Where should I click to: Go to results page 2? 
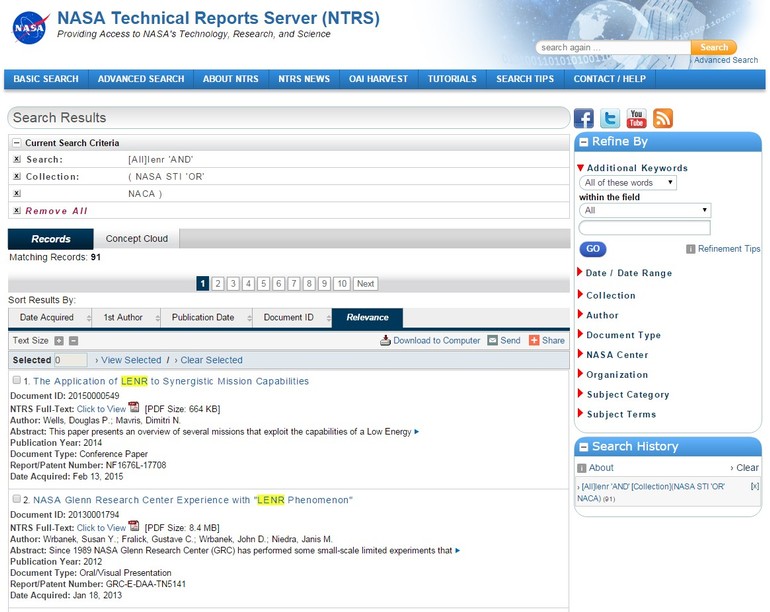coord(218,283)
